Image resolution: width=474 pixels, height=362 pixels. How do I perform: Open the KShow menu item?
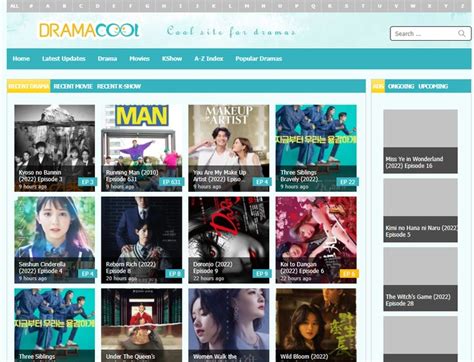click(172, 59)
